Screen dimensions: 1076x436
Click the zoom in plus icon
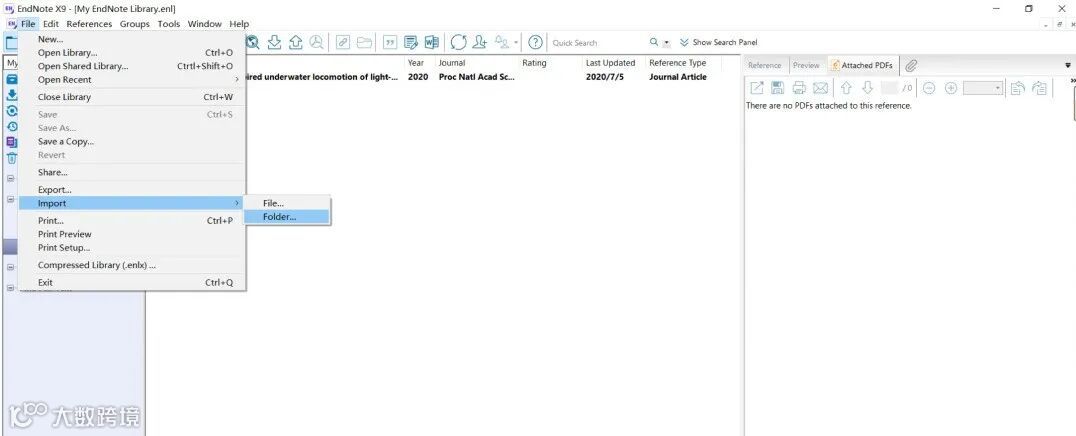951,88
